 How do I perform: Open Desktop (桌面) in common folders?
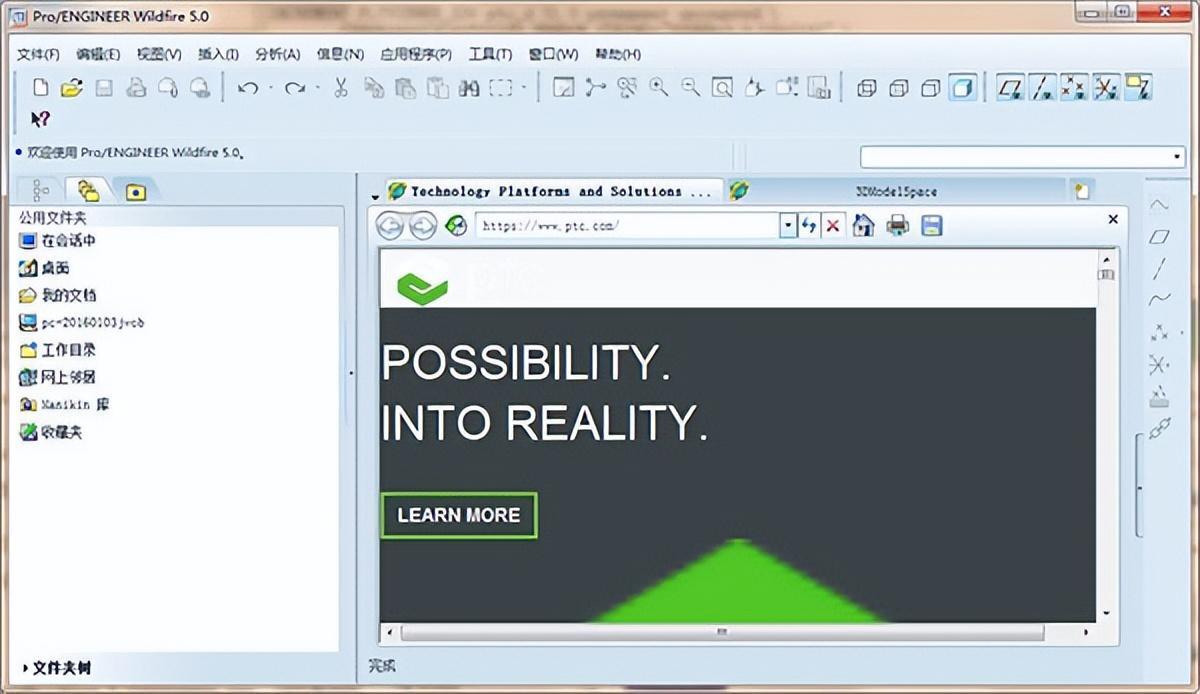tap(45, 268)
